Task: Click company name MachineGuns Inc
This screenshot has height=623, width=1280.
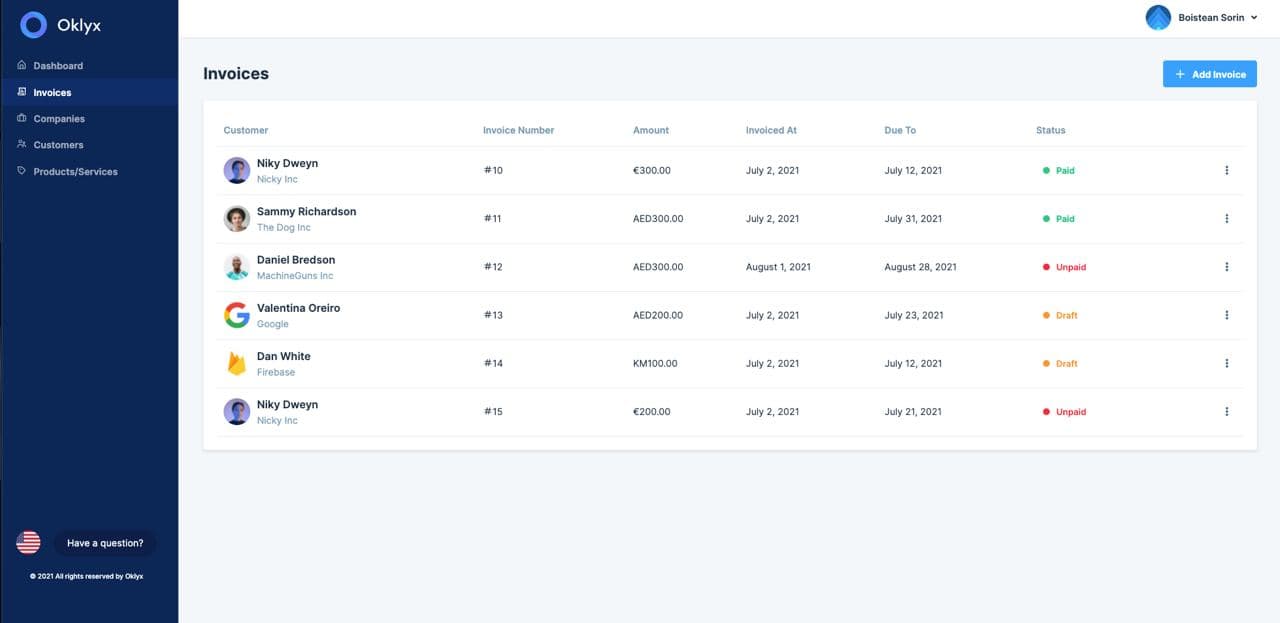Action: pos(295,275)
